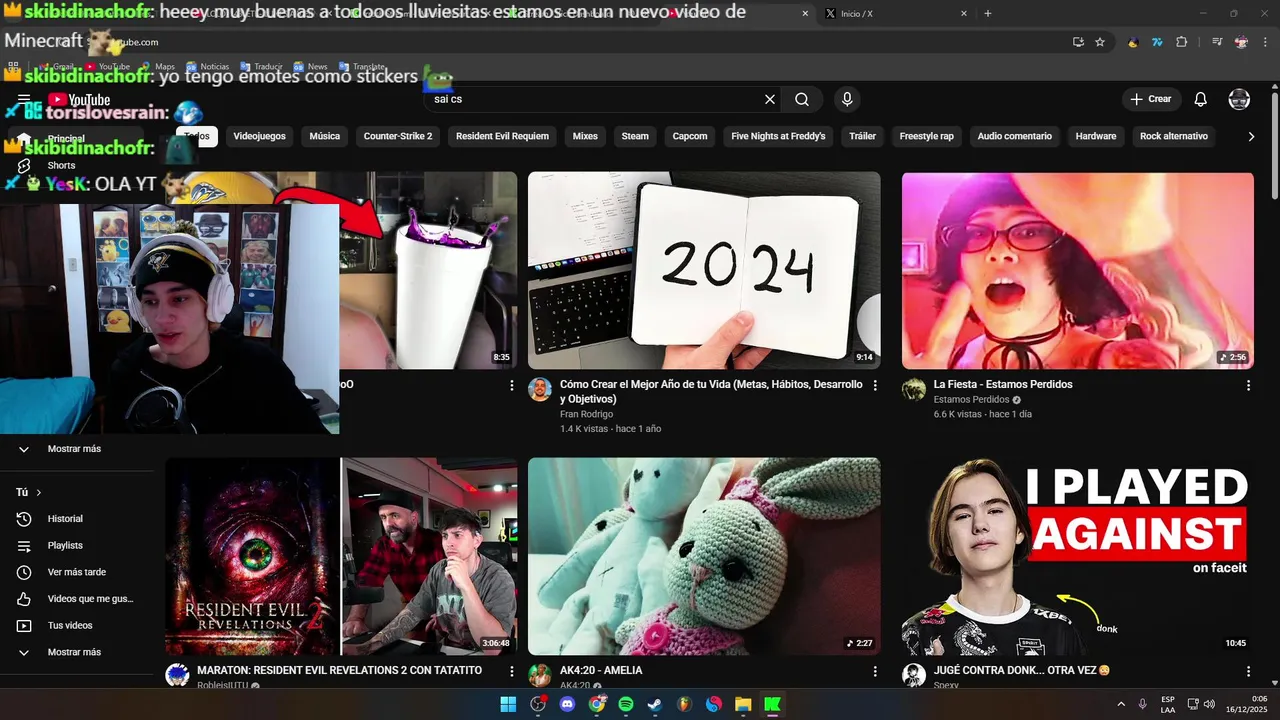Click the taskbar volume icon
The height and width of the screenshot is (720, 1280).
tap(1210, 704)
